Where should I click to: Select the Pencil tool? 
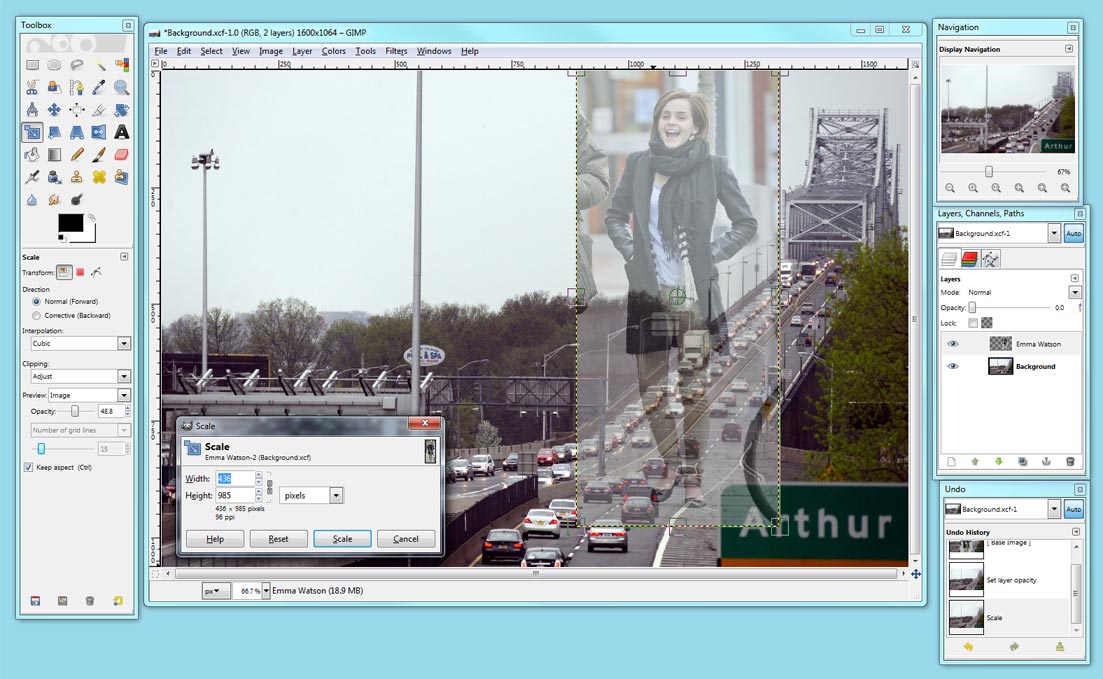[x=77, y=155]
